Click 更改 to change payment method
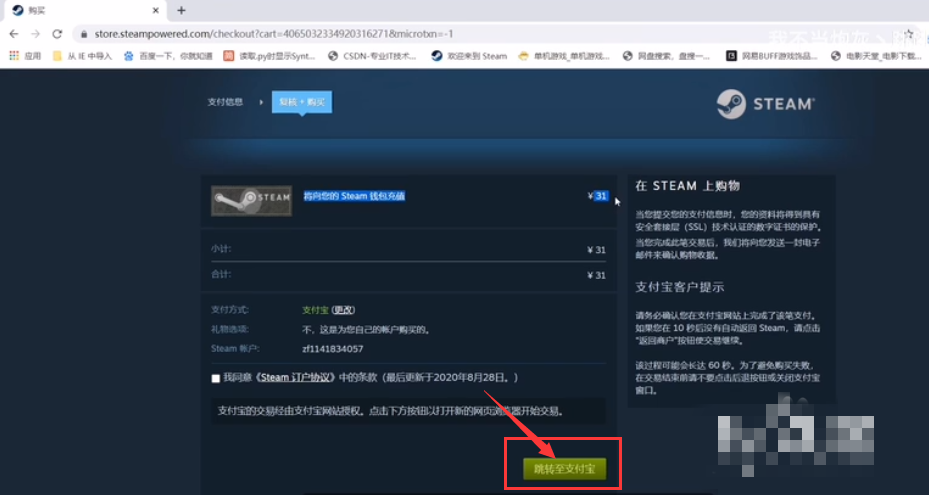 pyautogui.click(x=343, y=310)
